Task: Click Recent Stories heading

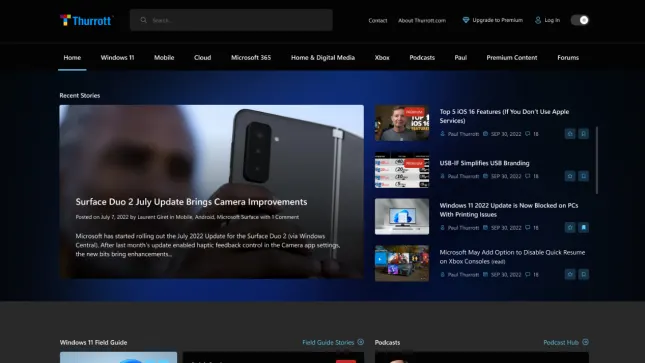Action: 80,95
